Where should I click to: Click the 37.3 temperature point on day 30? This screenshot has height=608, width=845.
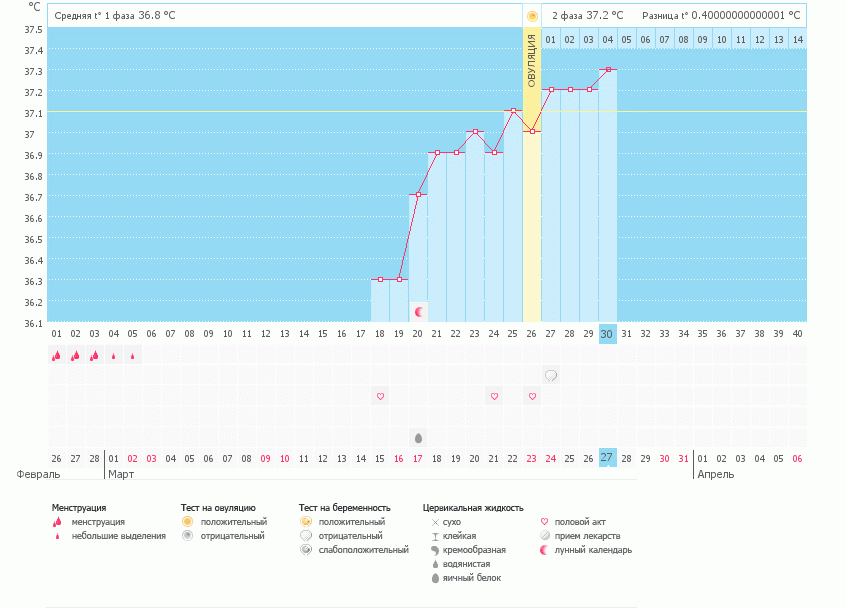tap(607, 70)
